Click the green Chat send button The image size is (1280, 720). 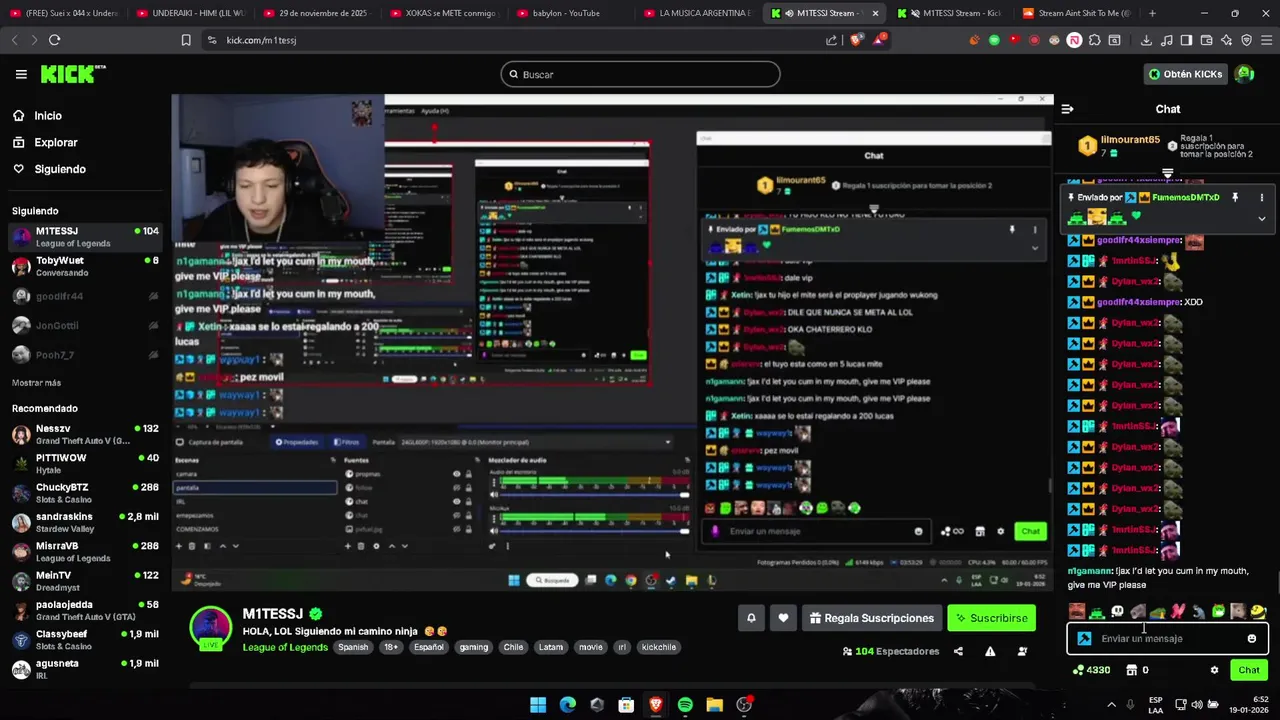[1249, 670]
